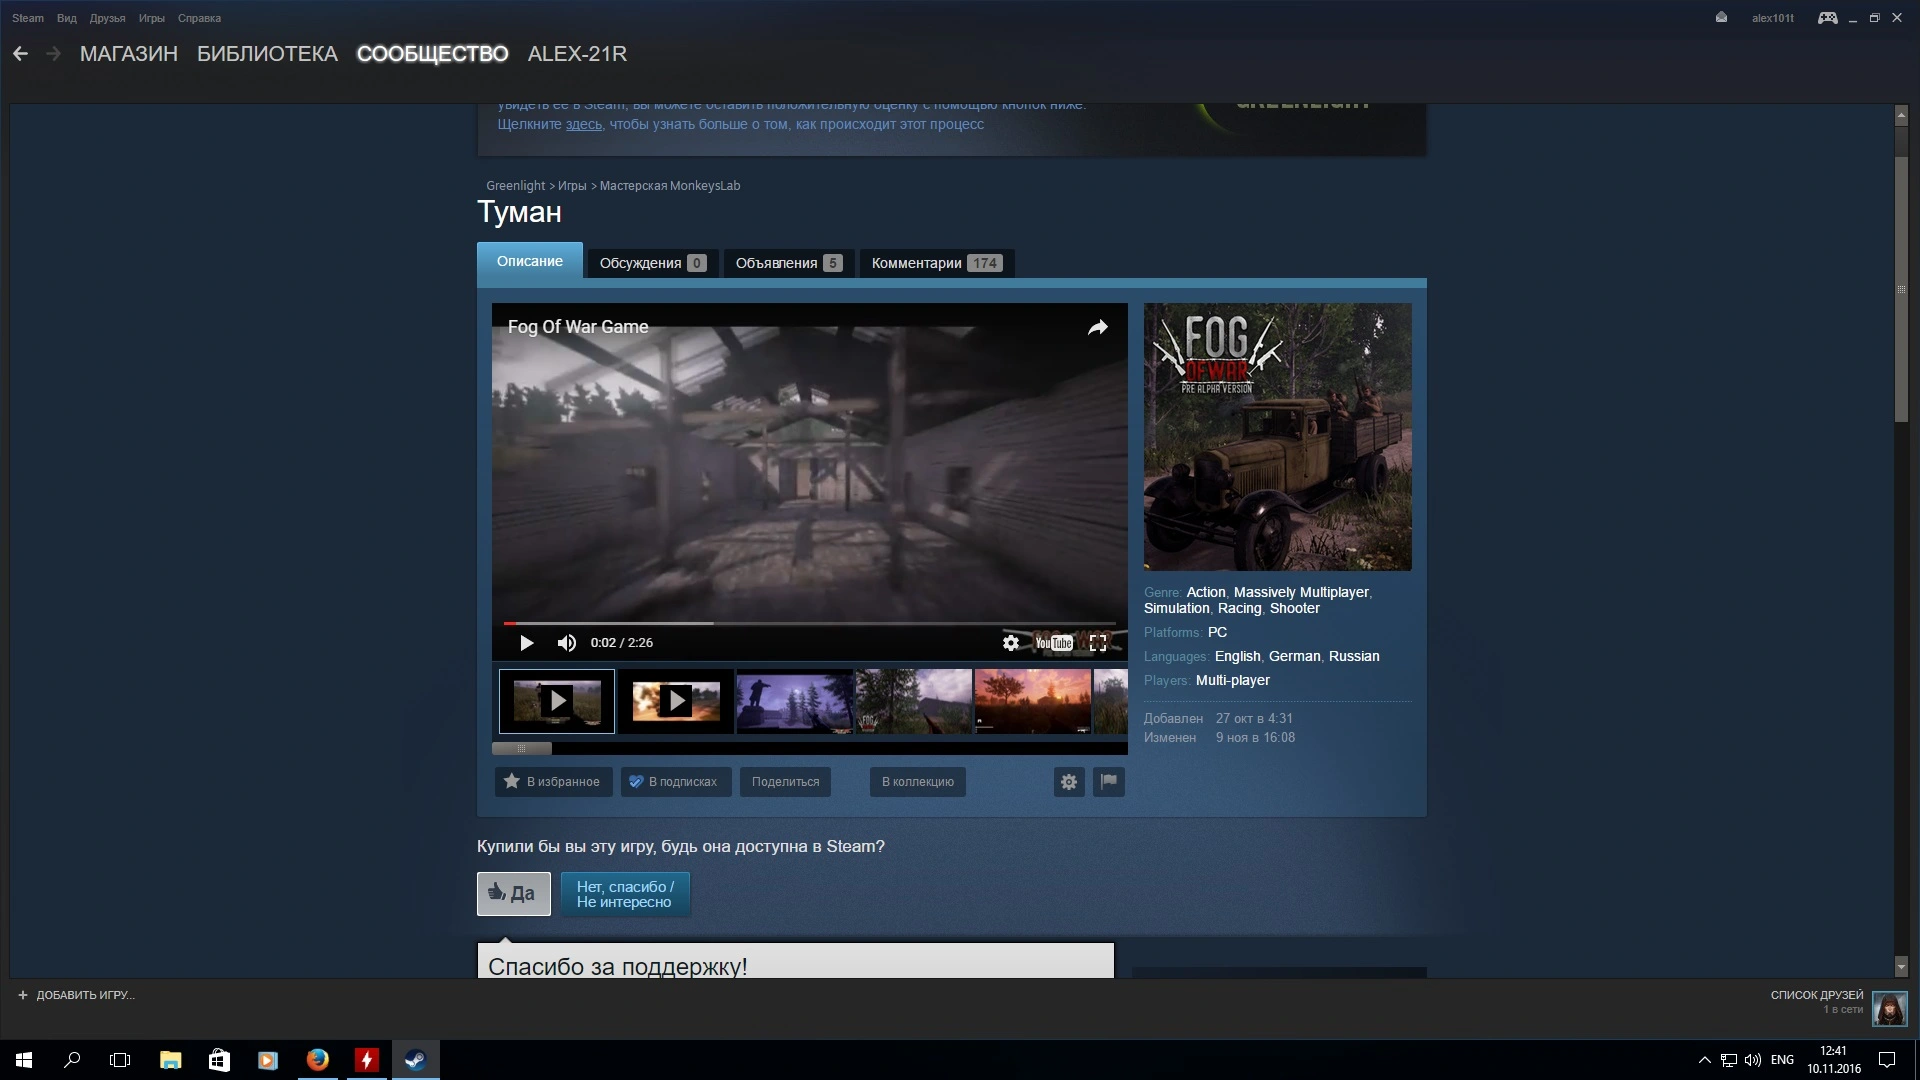Toggle subscription button В подписках
This screenshot has height=1080, width=1920.
point(676,782)
